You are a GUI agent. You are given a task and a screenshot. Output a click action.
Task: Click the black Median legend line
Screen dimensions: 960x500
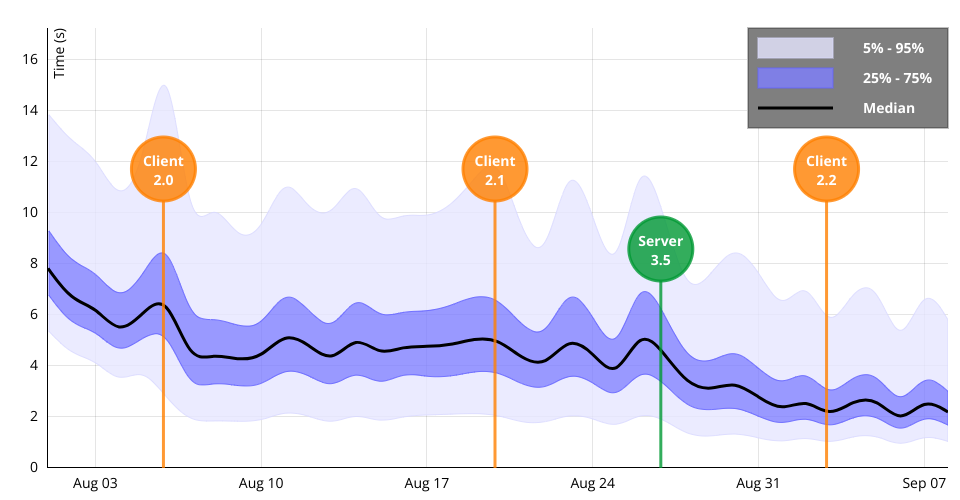795,108
